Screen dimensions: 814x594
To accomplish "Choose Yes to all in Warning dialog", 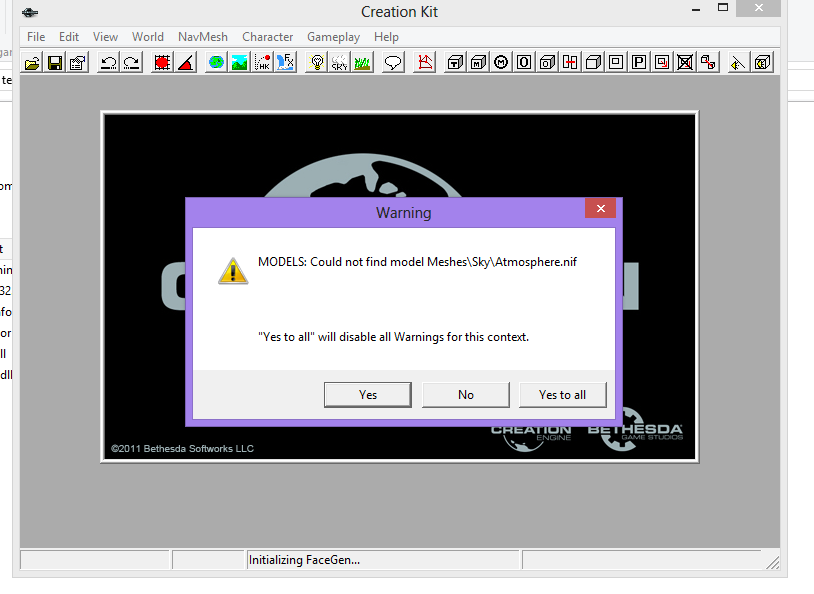I will pyautogui.click(x=562, y=395).
